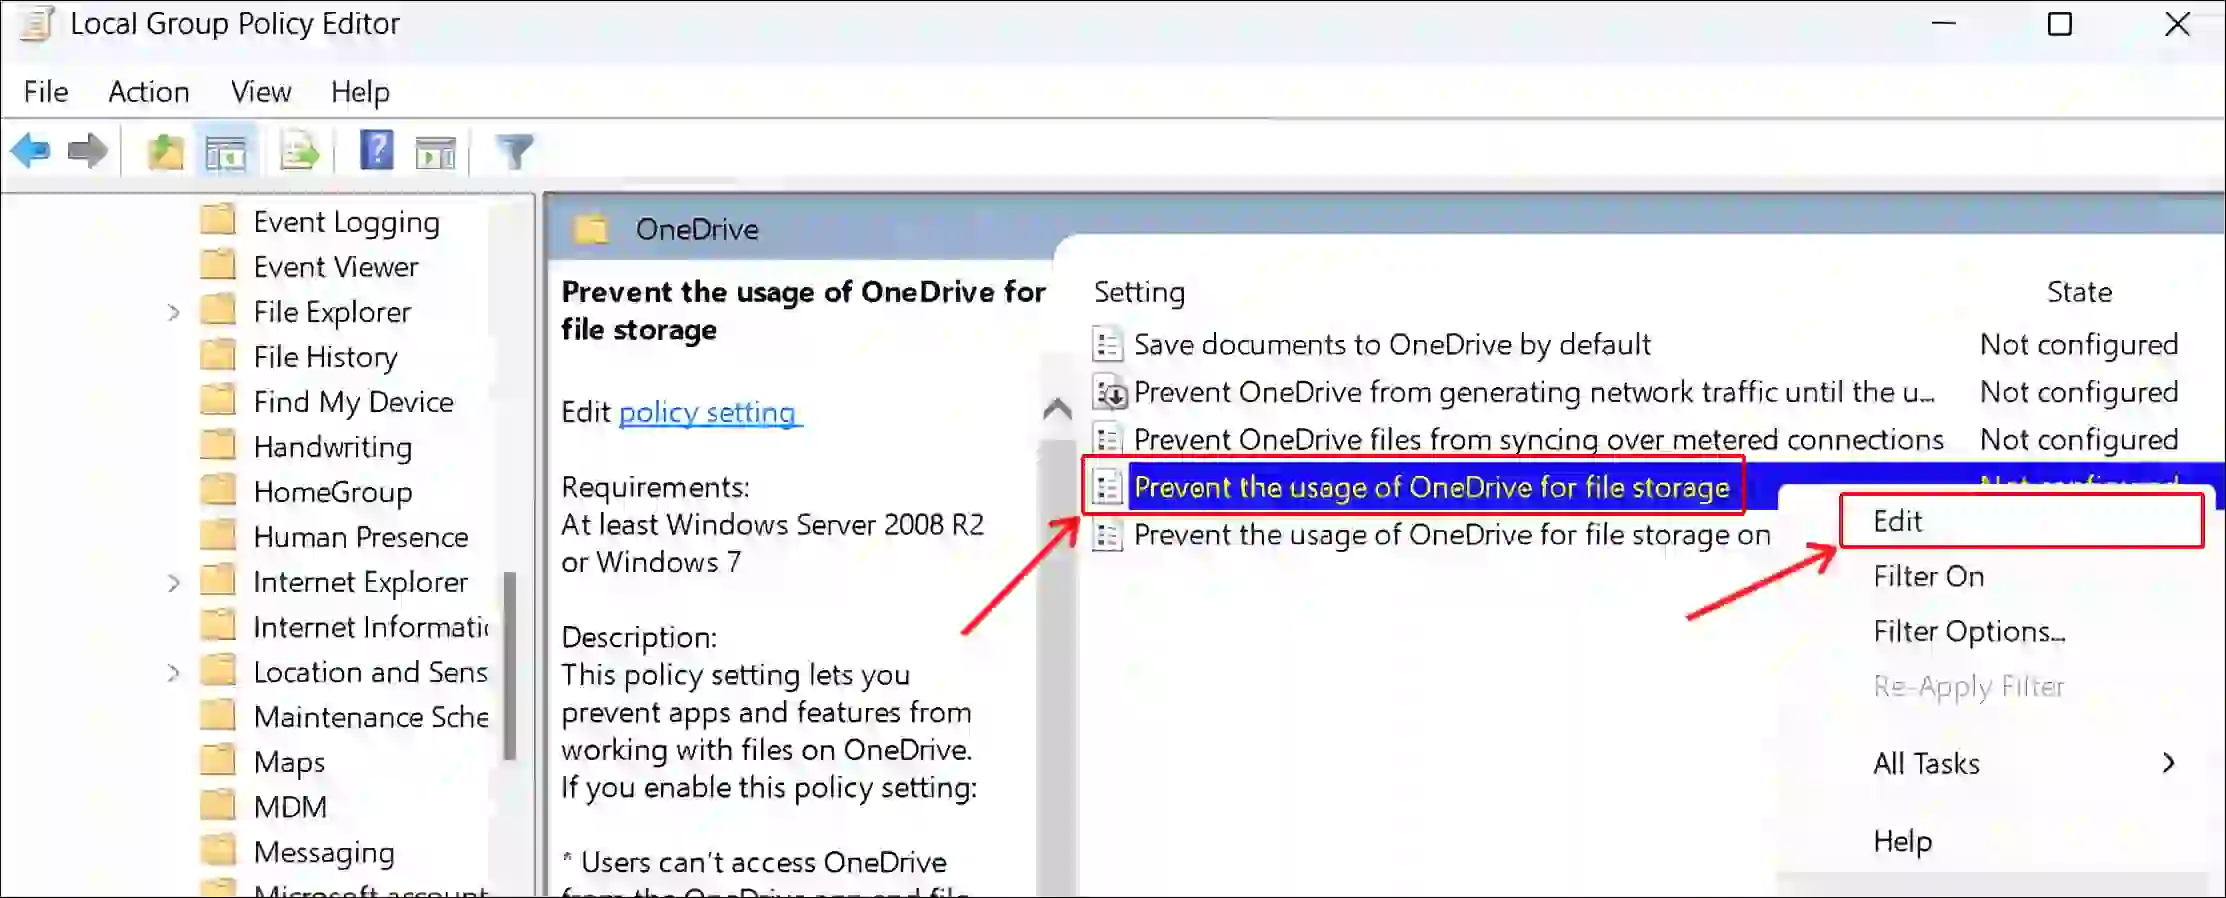Select the File Explorer tree item label
This screenshot has width=2226, height=898.
(x=332, y=312)
